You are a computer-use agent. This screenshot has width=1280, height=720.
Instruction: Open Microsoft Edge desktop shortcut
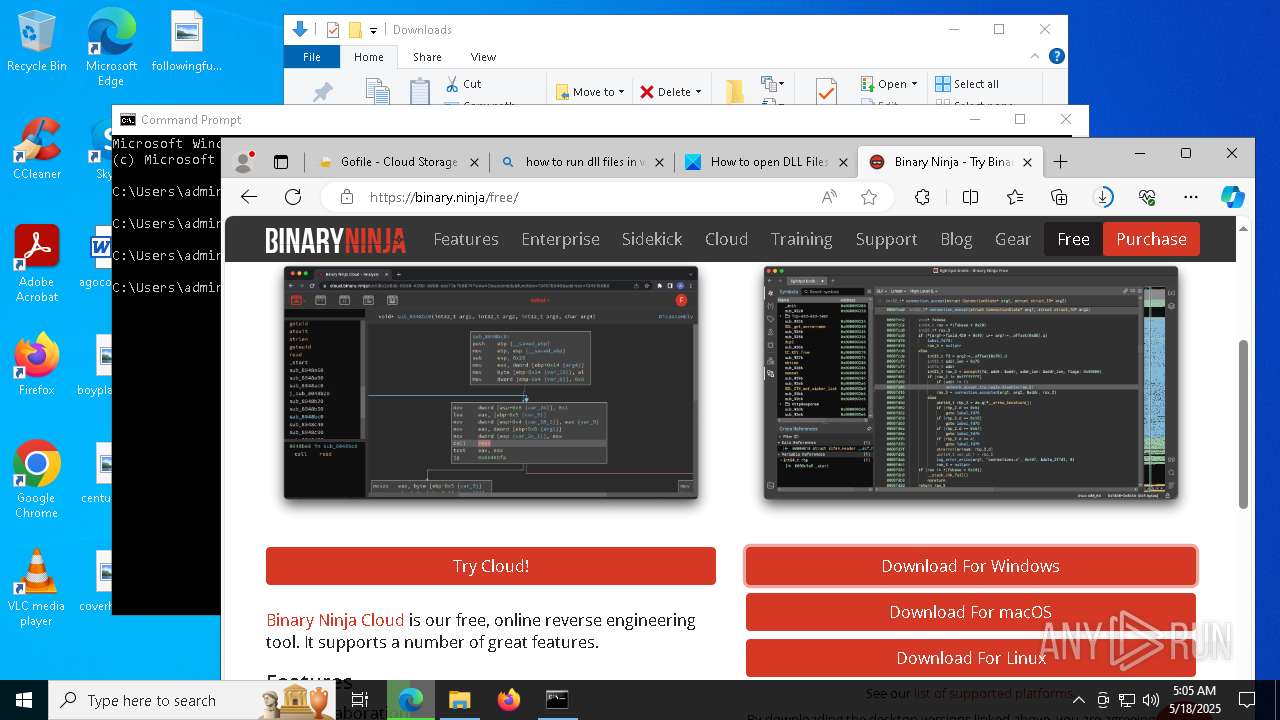(x=111, y=48)
